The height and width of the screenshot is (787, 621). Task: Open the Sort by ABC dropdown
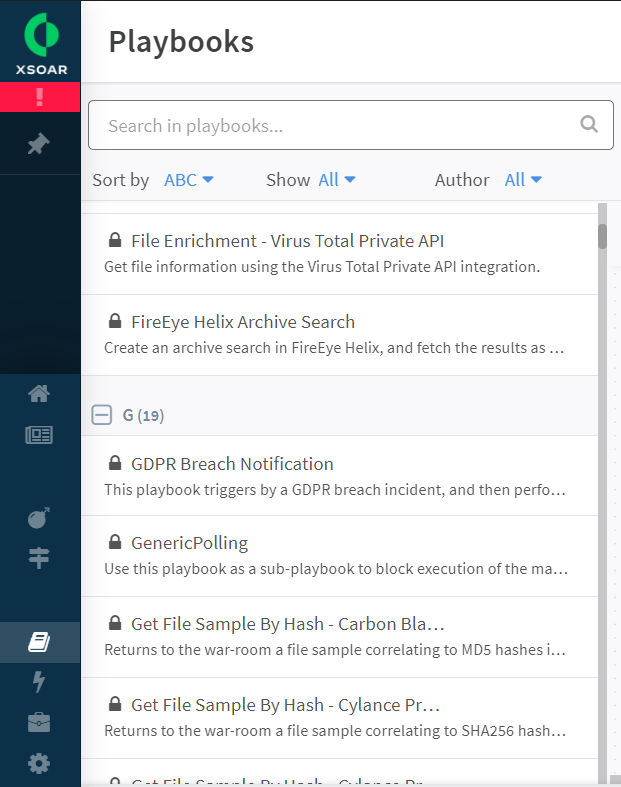click(x=188, y=180)
